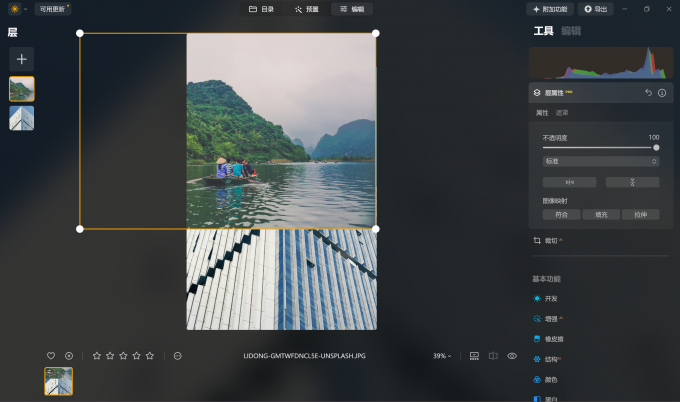Toggle the filmstrip display icon

tap(474, 356)
